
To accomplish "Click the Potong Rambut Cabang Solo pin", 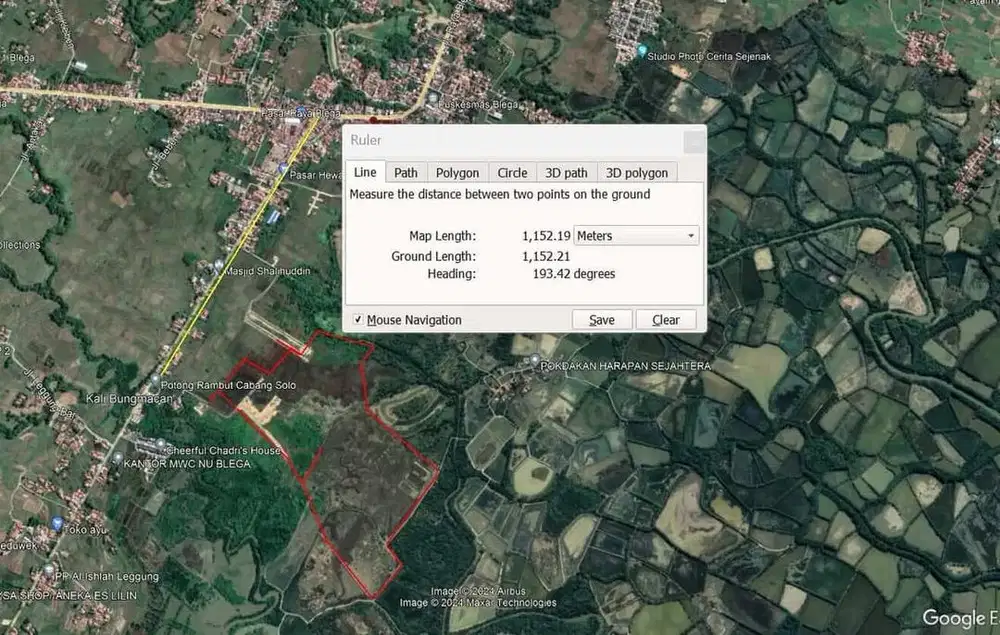I will (x=155, y=381).
